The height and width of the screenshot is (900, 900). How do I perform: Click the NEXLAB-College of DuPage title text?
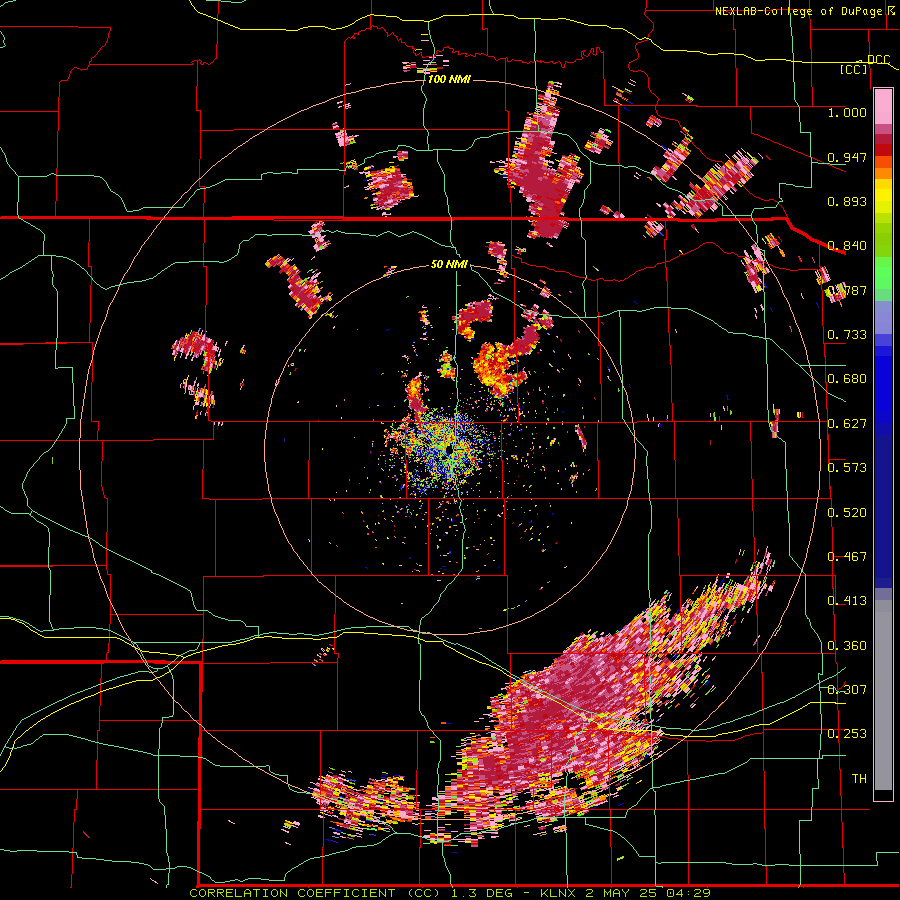(x=798, y=11)
